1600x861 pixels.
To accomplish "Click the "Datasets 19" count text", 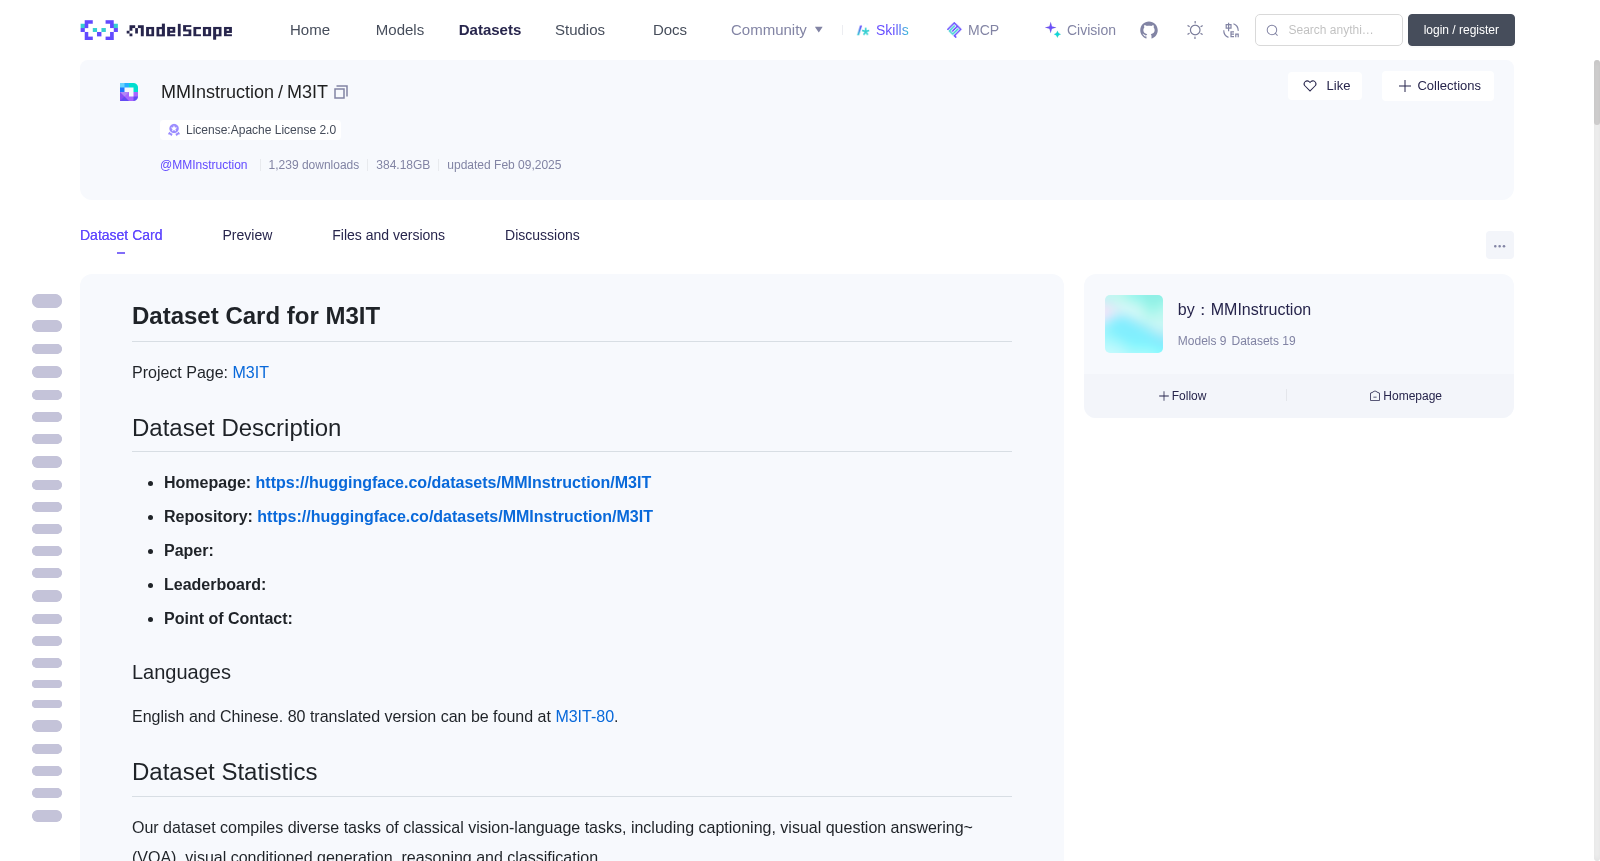I will 1264,341.
